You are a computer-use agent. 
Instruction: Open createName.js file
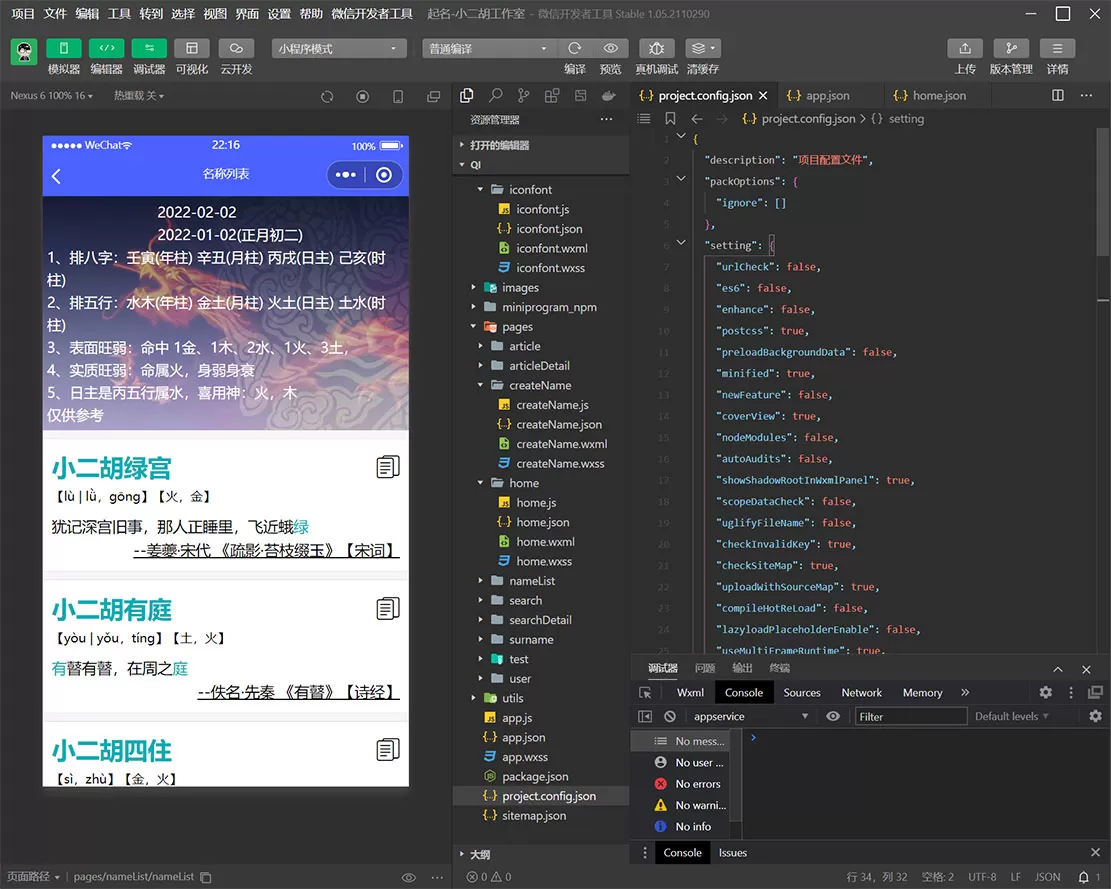552,405
